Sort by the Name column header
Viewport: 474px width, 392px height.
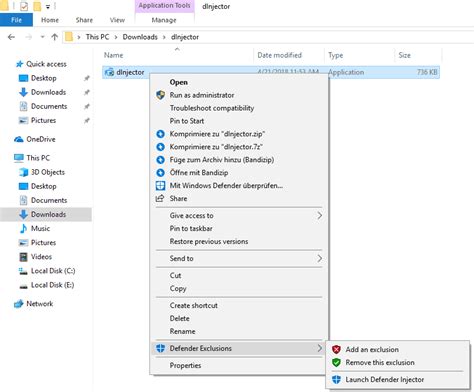click(x=114, y=55)
